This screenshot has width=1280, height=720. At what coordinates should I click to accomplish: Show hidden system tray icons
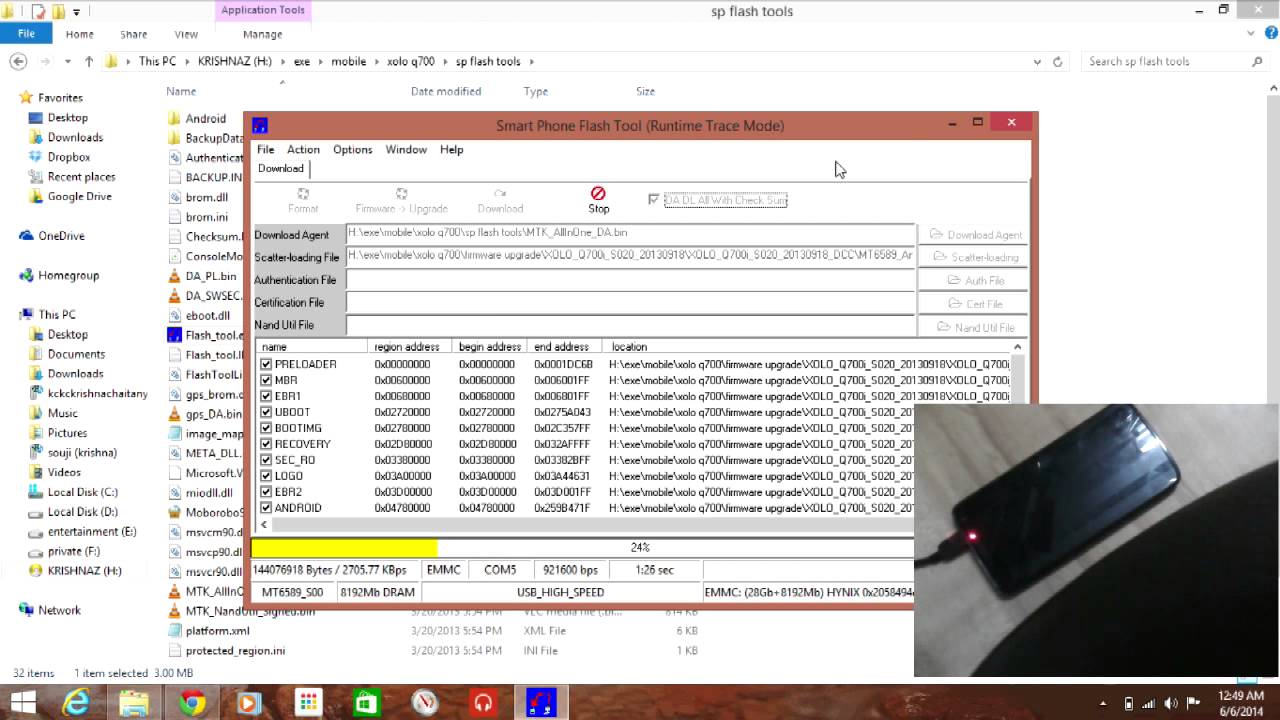1103,703
